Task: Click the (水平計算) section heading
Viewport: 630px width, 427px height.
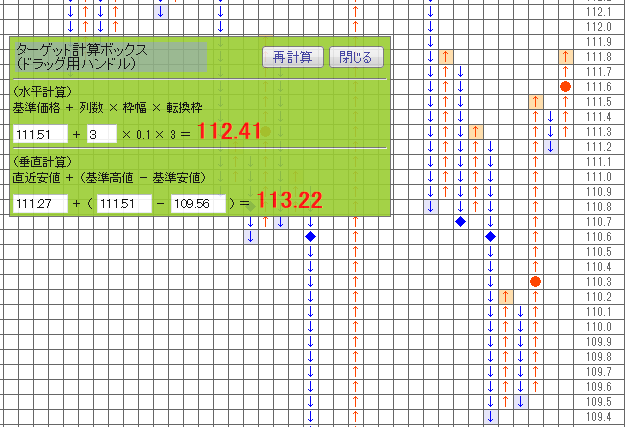Action: 42,92
